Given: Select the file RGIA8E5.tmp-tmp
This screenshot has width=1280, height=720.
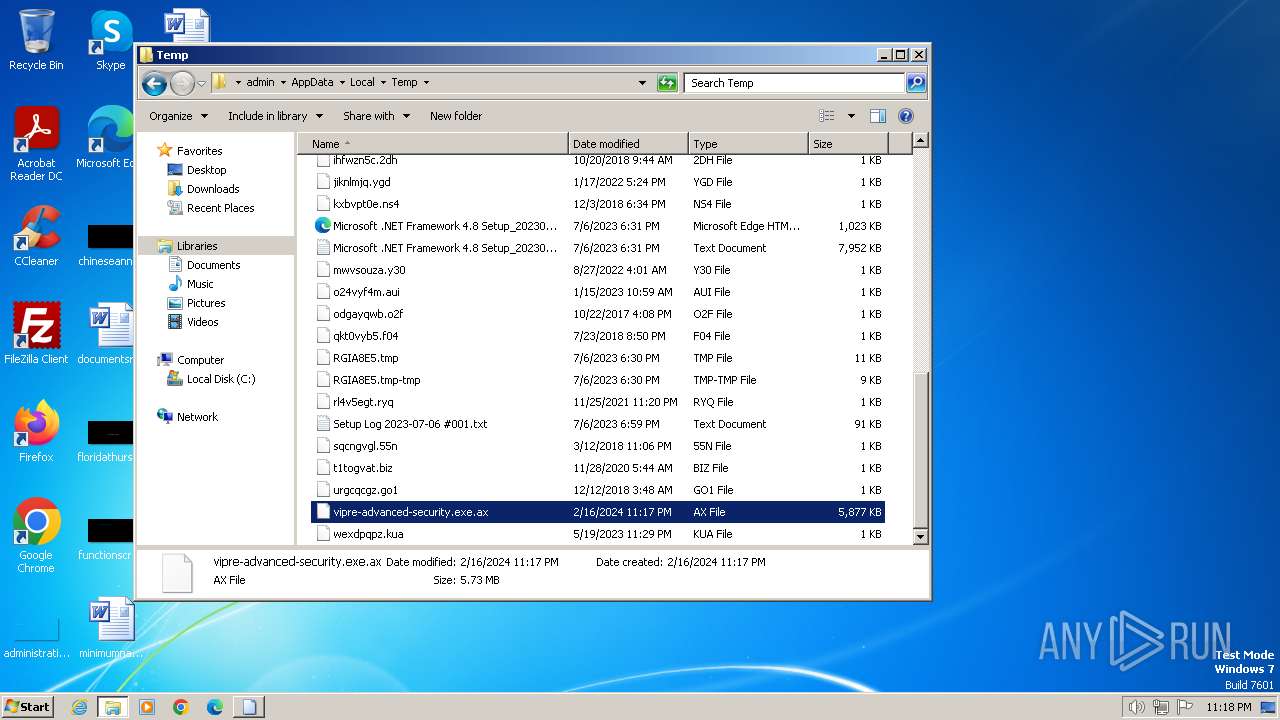Looking at the screenshot, I should pos(598,380).
